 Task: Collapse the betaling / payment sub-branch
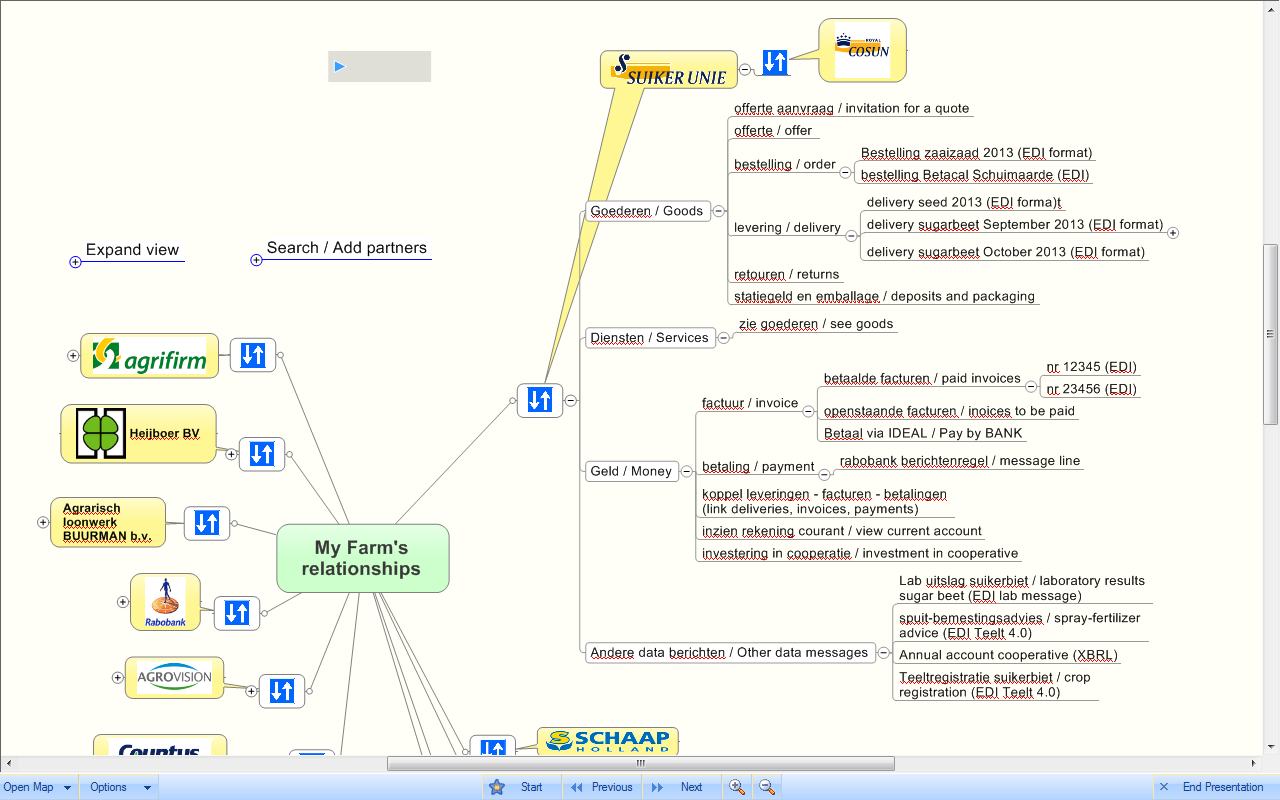(824, 474)
